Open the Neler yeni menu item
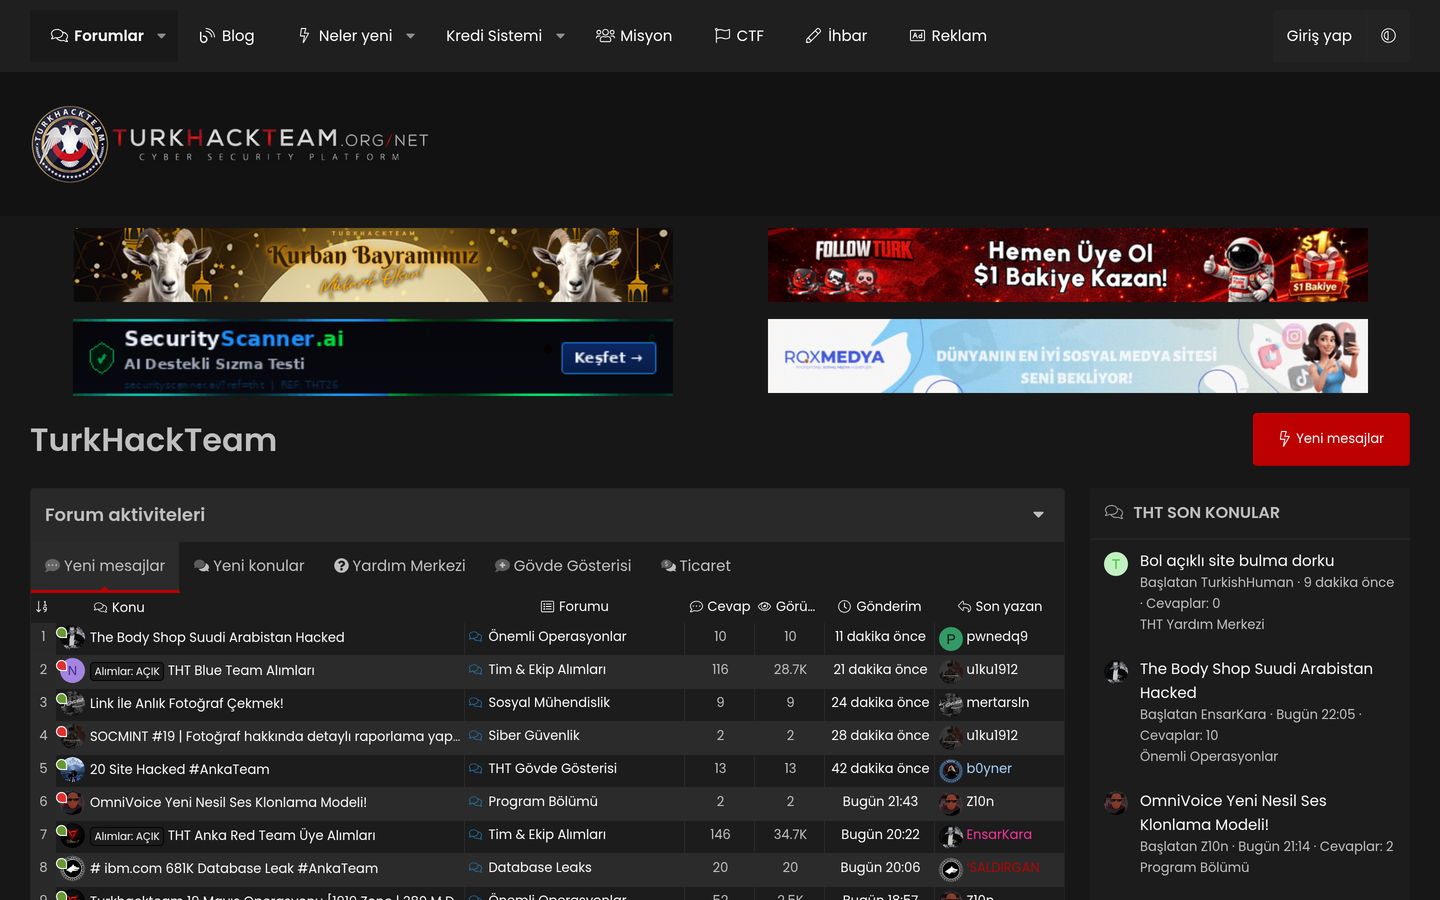The height and width of the screenshot is (900, 1440). point(345,36)
